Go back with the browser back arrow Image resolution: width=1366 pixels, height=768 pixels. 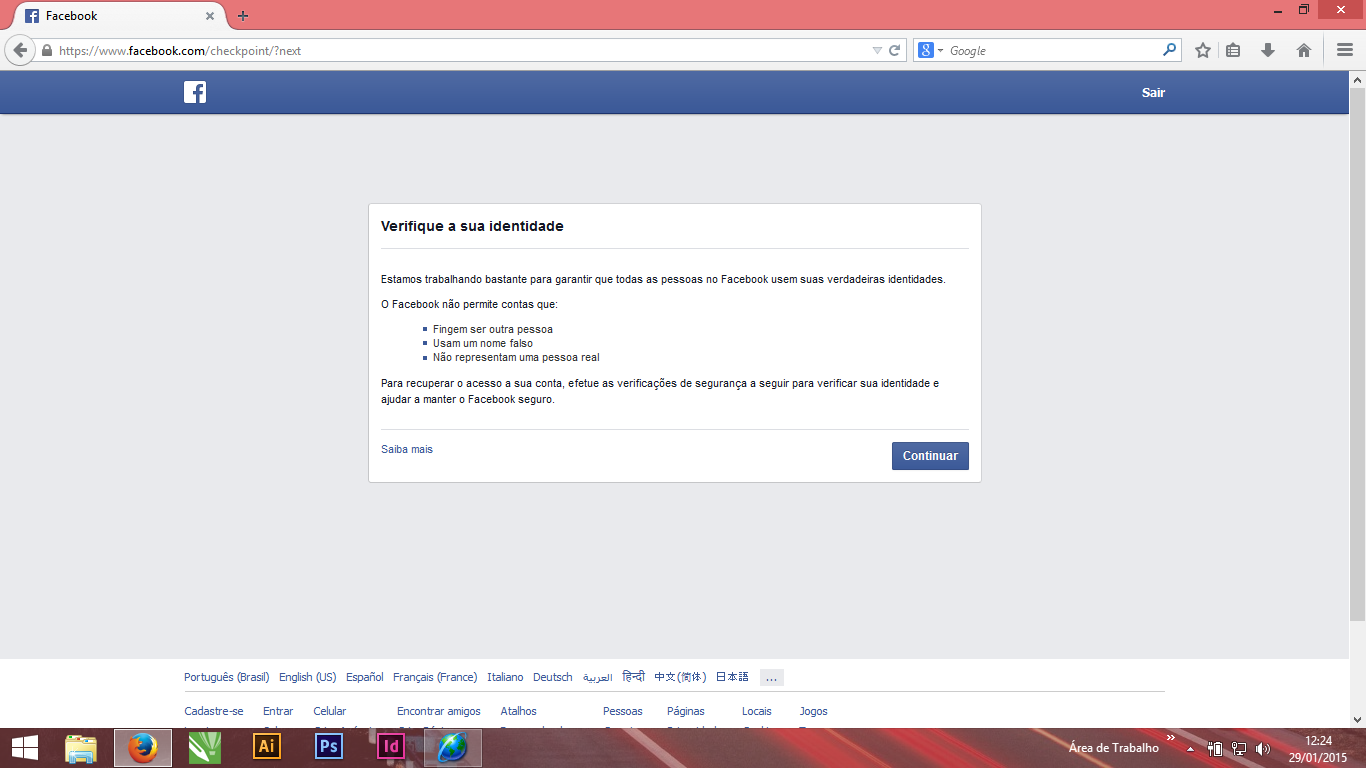pyautogui.click(x=20, y=50)
